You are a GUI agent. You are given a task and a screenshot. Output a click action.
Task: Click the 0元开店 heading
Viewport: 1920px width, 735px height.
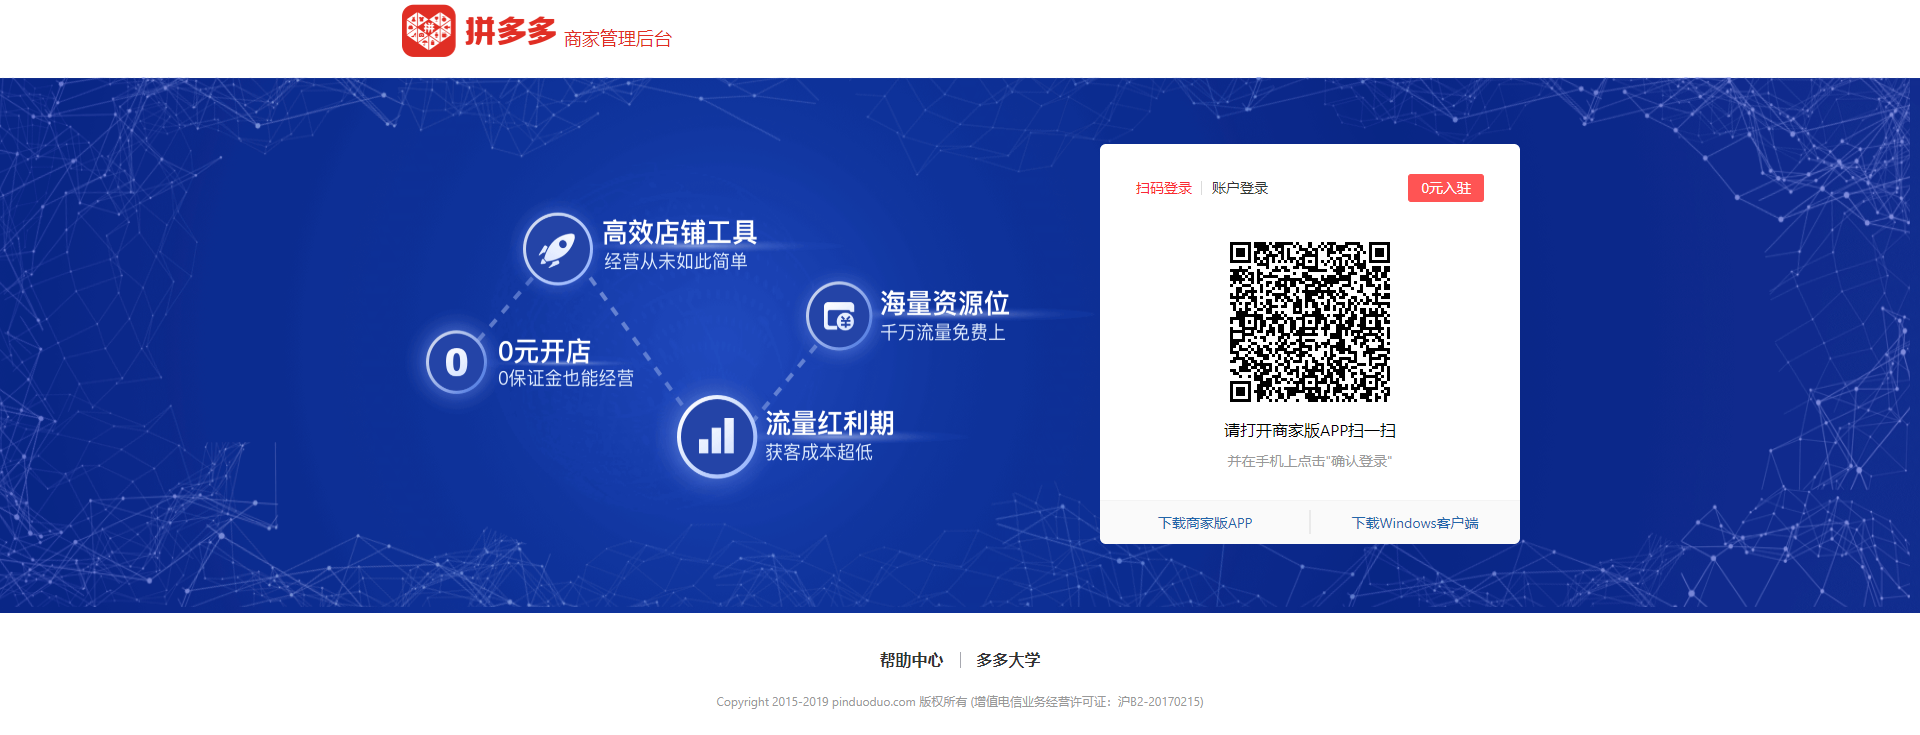pyautogui.click(x=544, y=352)
